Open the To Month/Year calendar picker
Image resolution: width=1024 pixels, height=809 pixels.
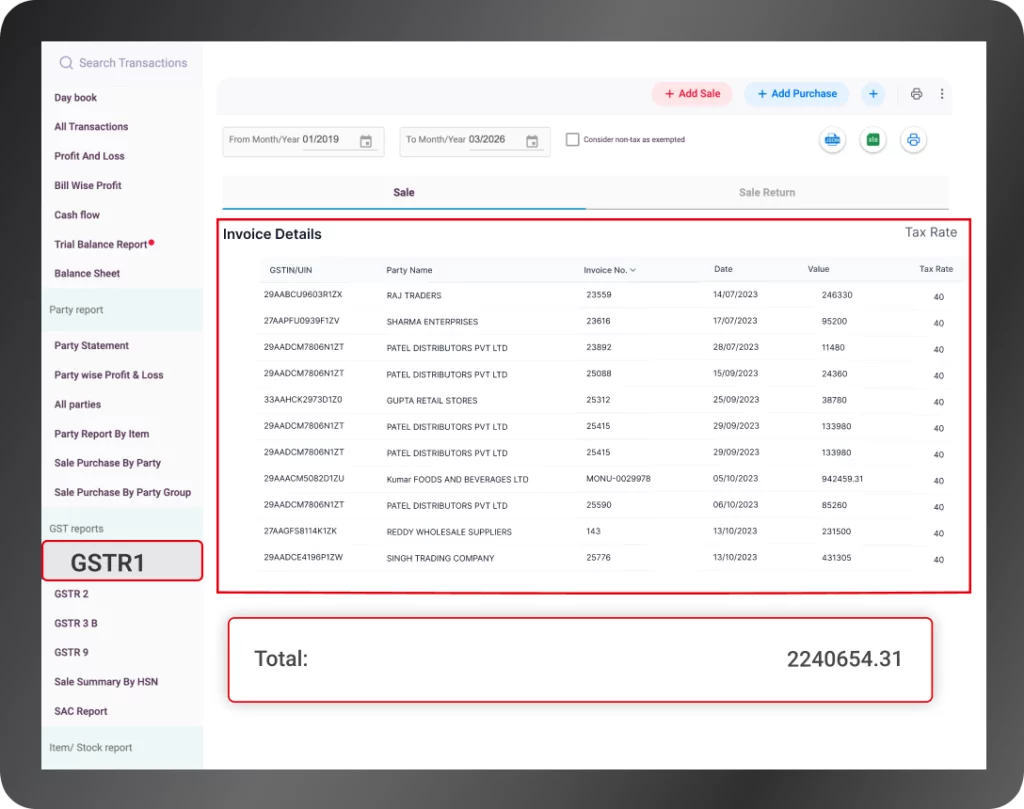pyautogui.click(x=534, y=142)
